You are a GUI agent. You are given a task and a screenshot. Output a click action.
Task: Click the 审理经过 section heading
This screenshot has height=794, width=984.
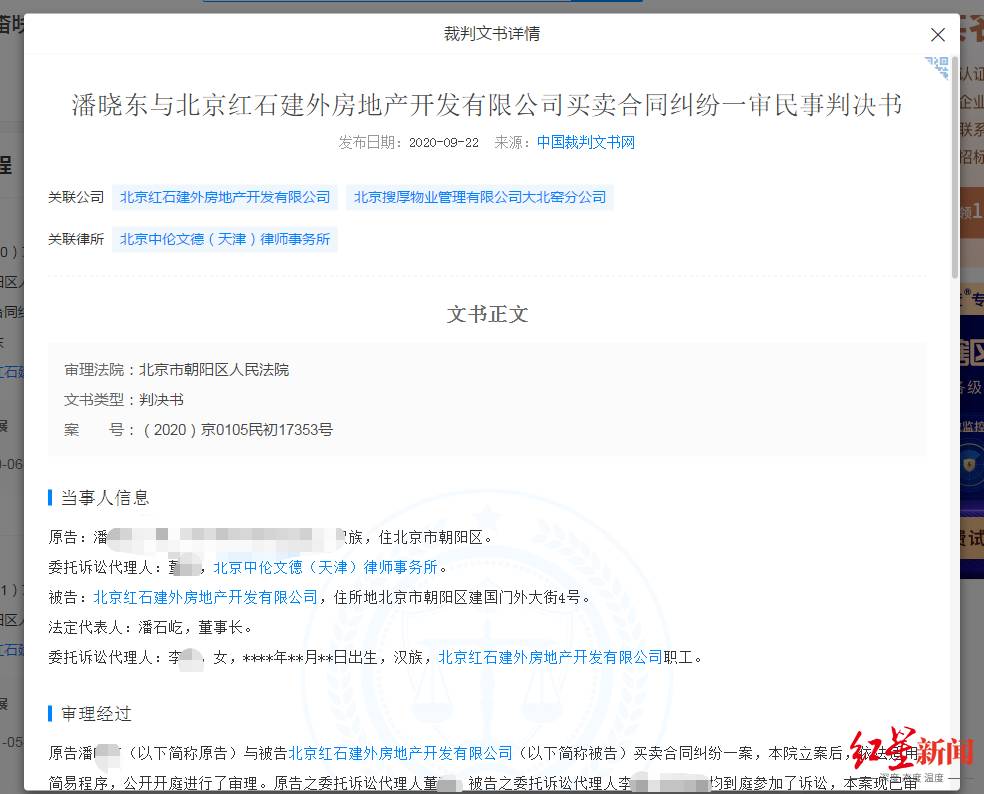tap(96, 713)
